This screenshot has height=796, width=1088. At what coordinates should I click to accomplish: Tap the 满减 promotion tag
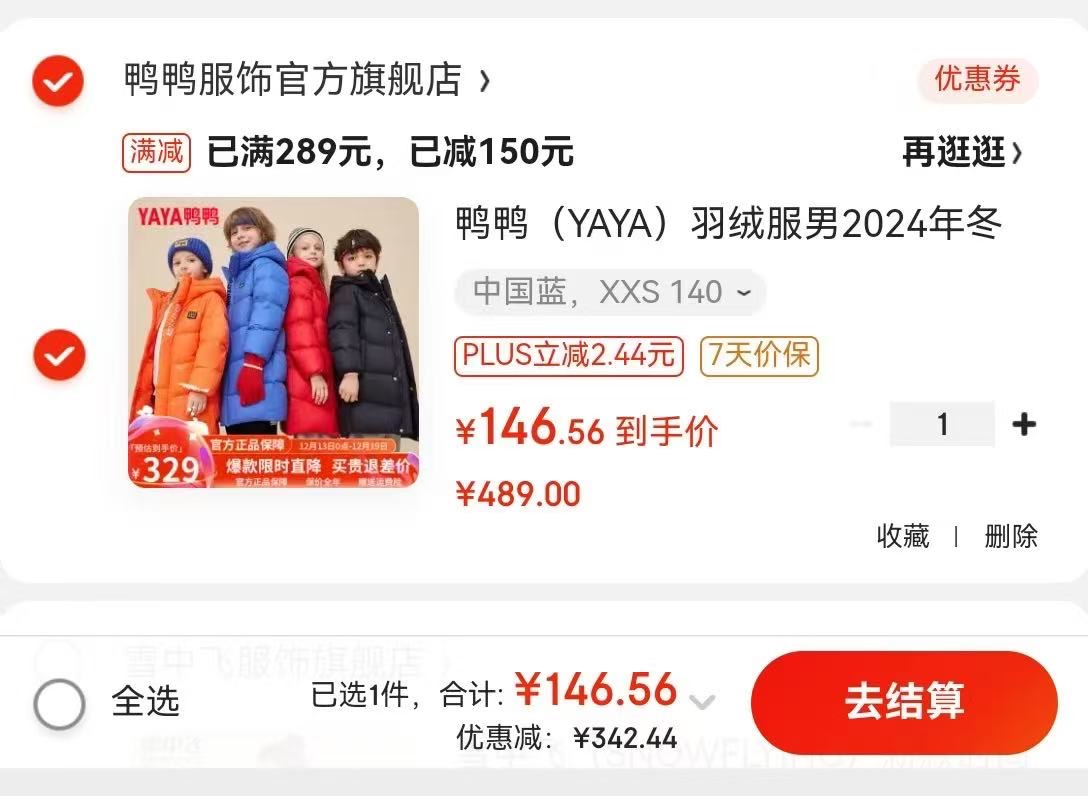click(157, 152)
